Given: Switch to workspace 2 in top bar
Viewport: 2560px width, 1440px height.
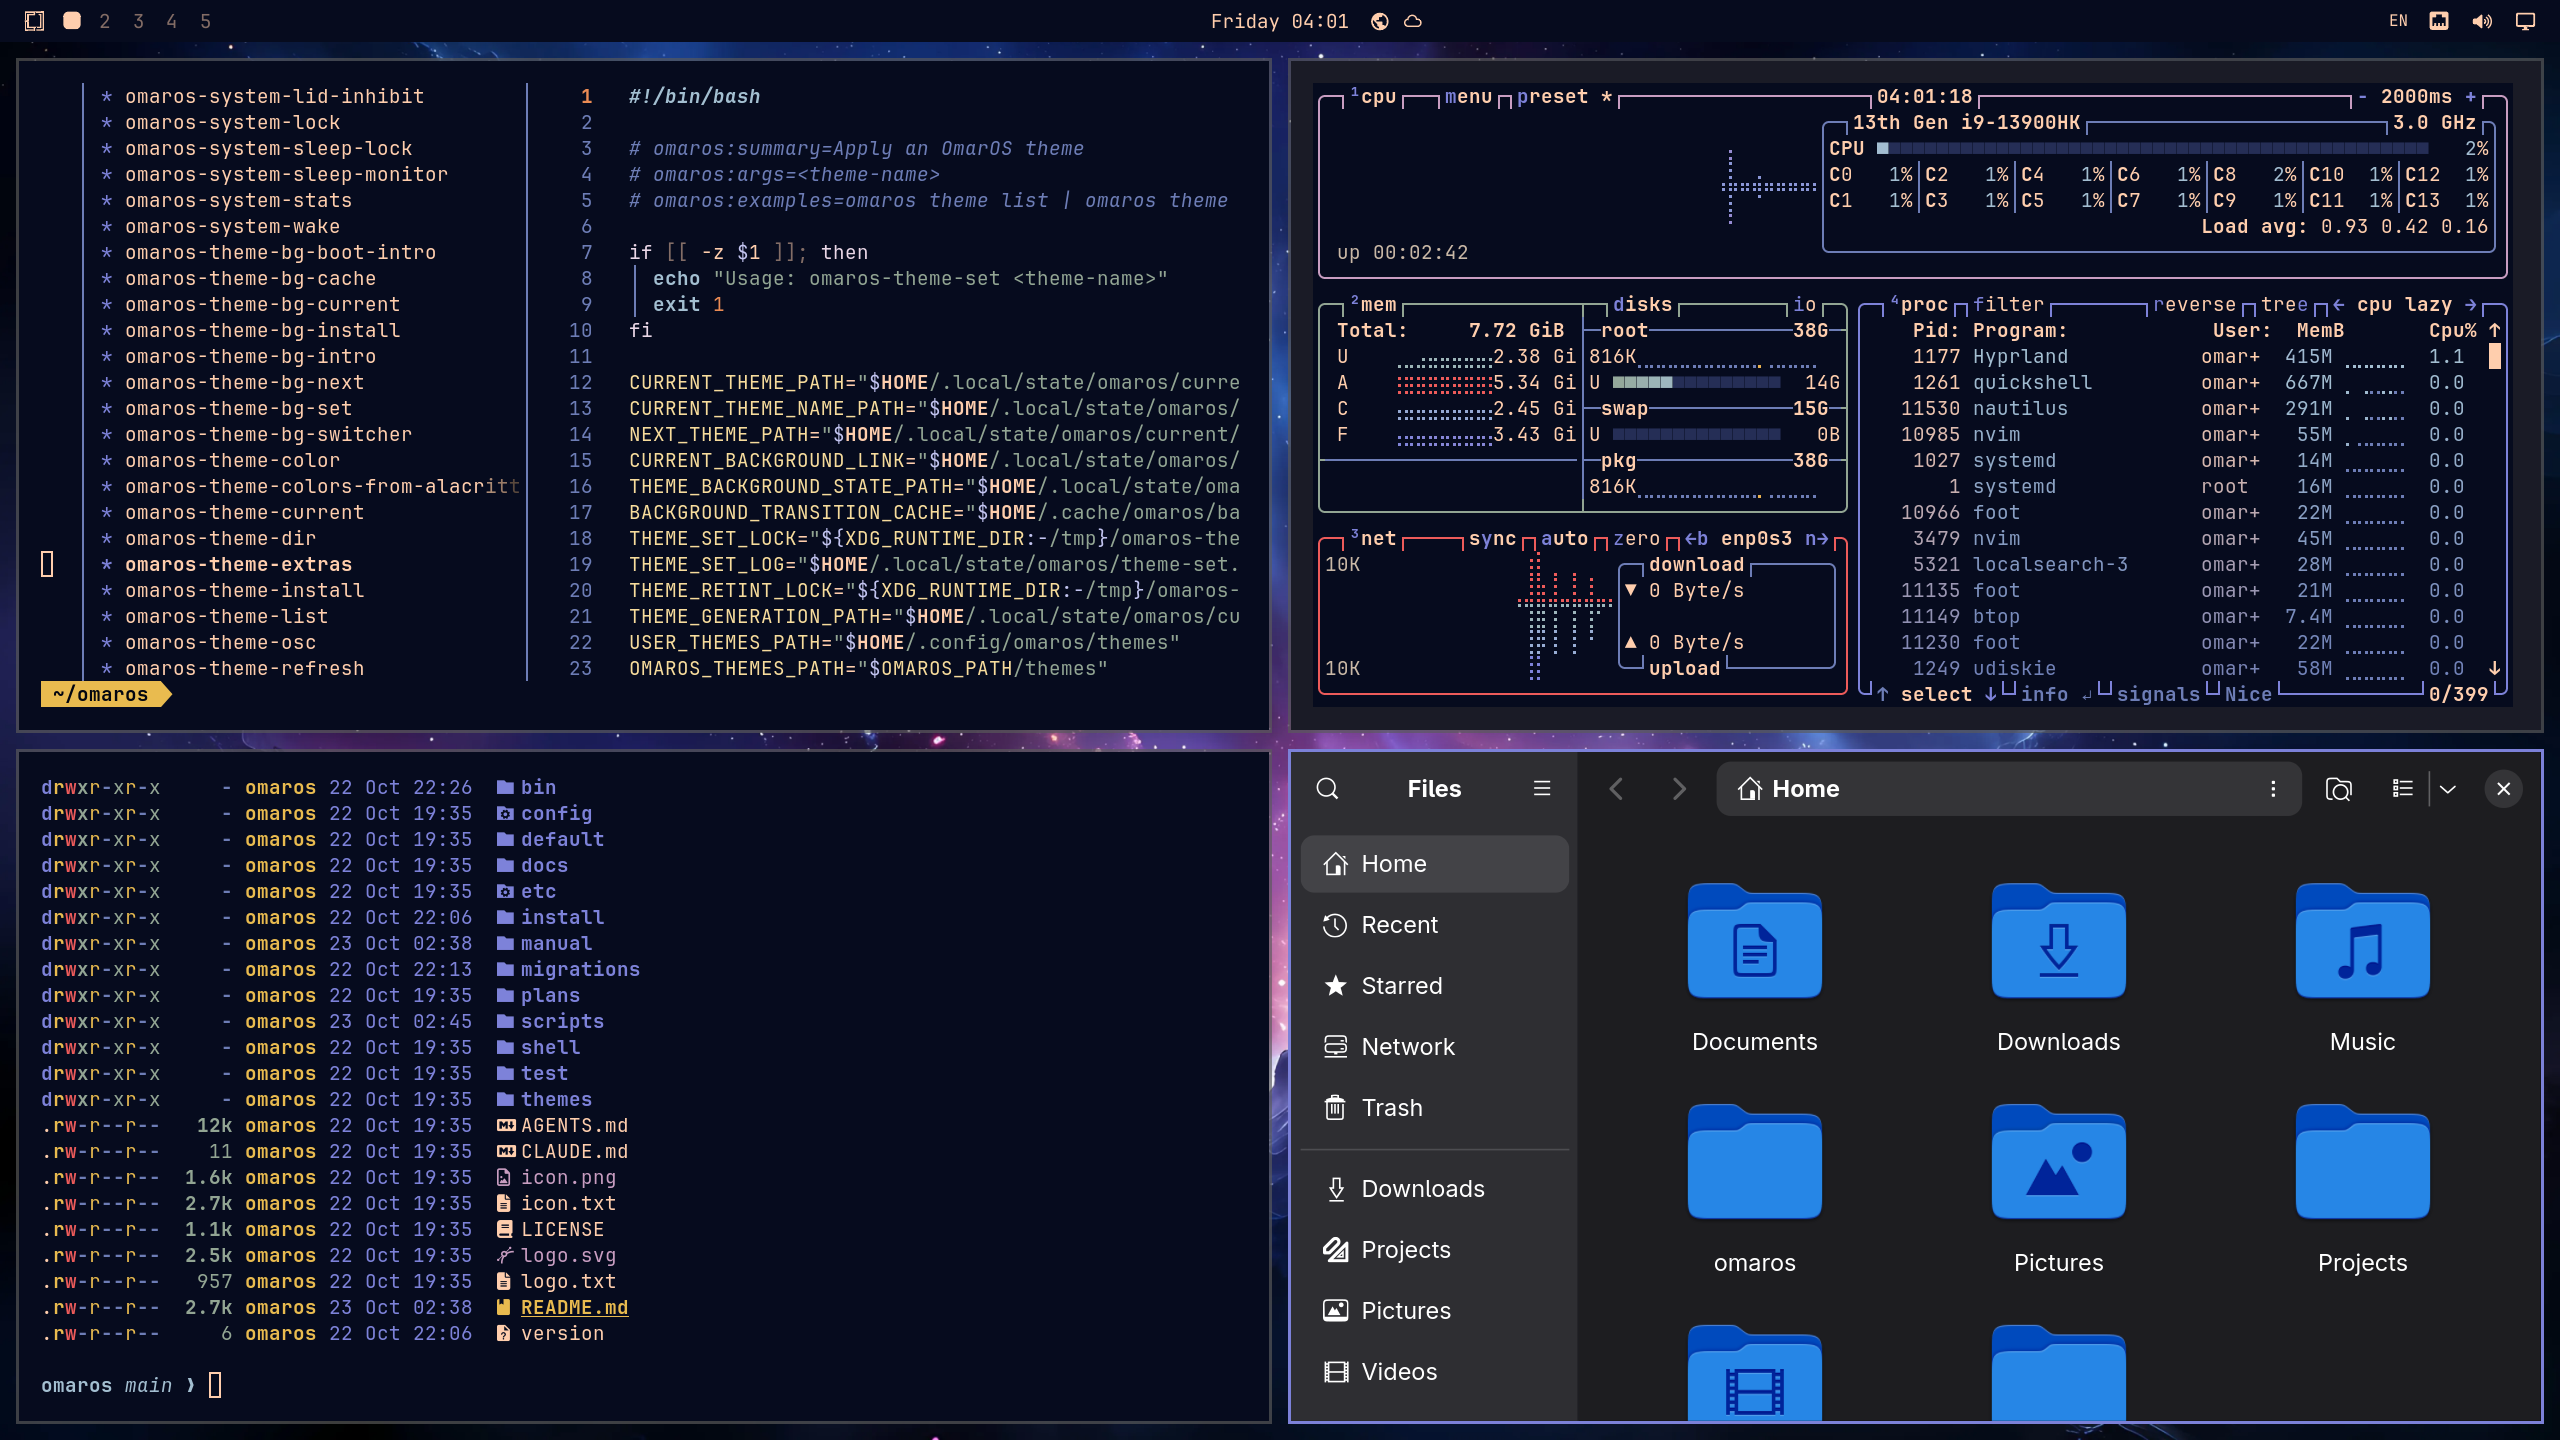Looking at the screenshot, I should tap(105, 21).
